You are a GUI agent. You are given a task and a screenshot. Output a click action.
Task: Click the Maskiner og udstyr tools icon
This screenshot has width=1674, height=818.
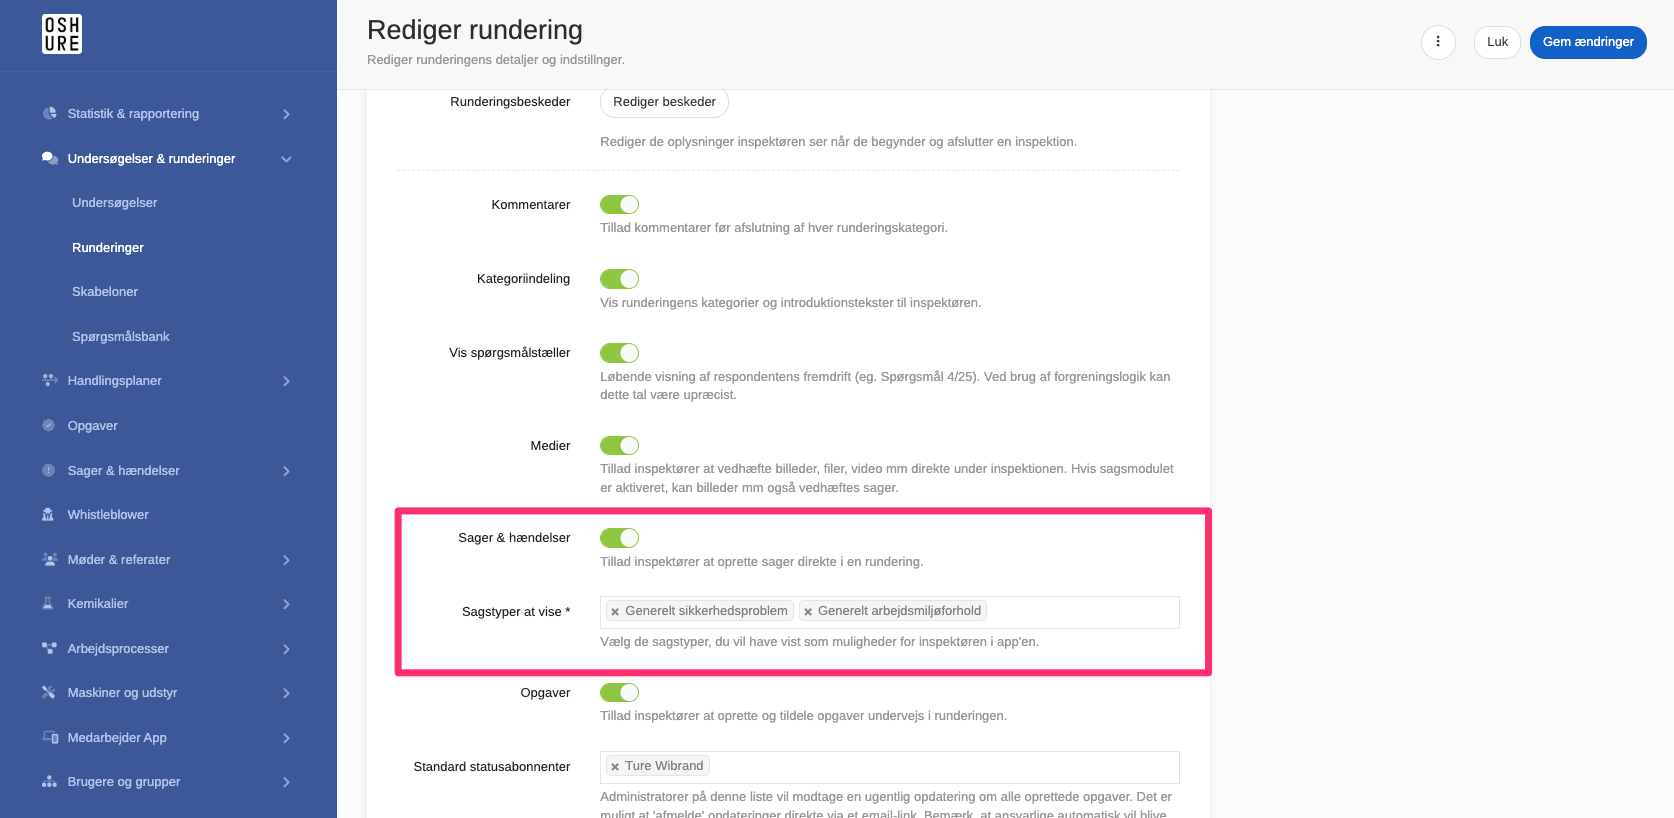[48, 692]
